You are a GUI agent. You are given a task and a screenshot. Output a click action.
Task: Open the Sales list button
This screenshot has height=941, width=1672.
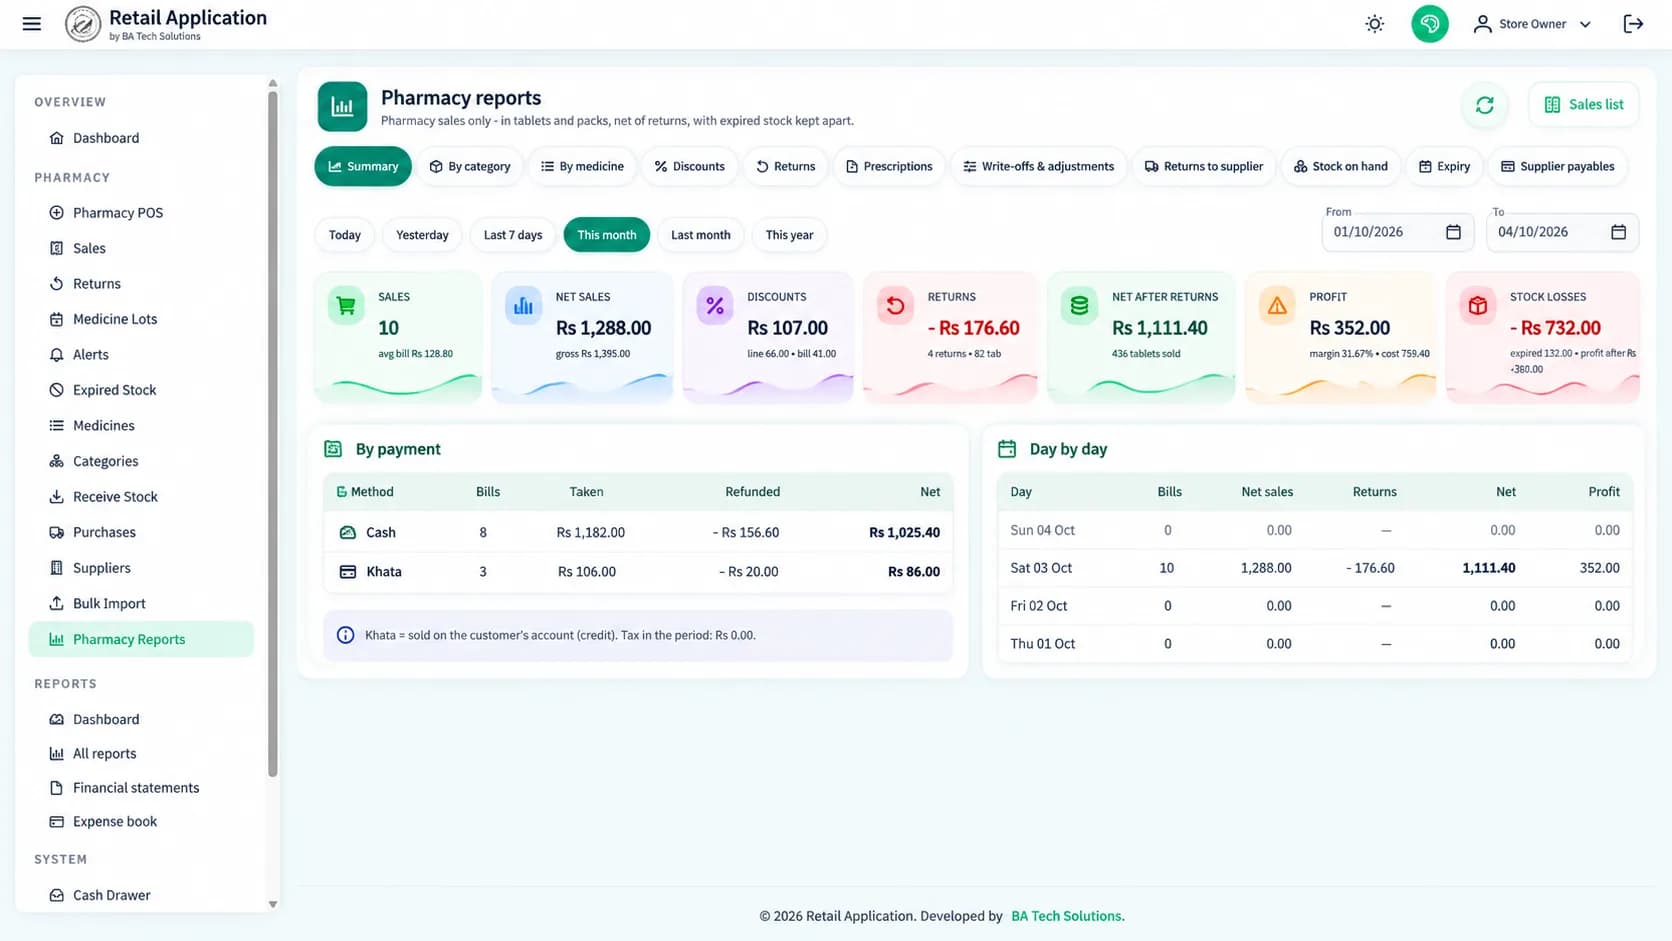pyautogui.click(x=1584, y=105)
